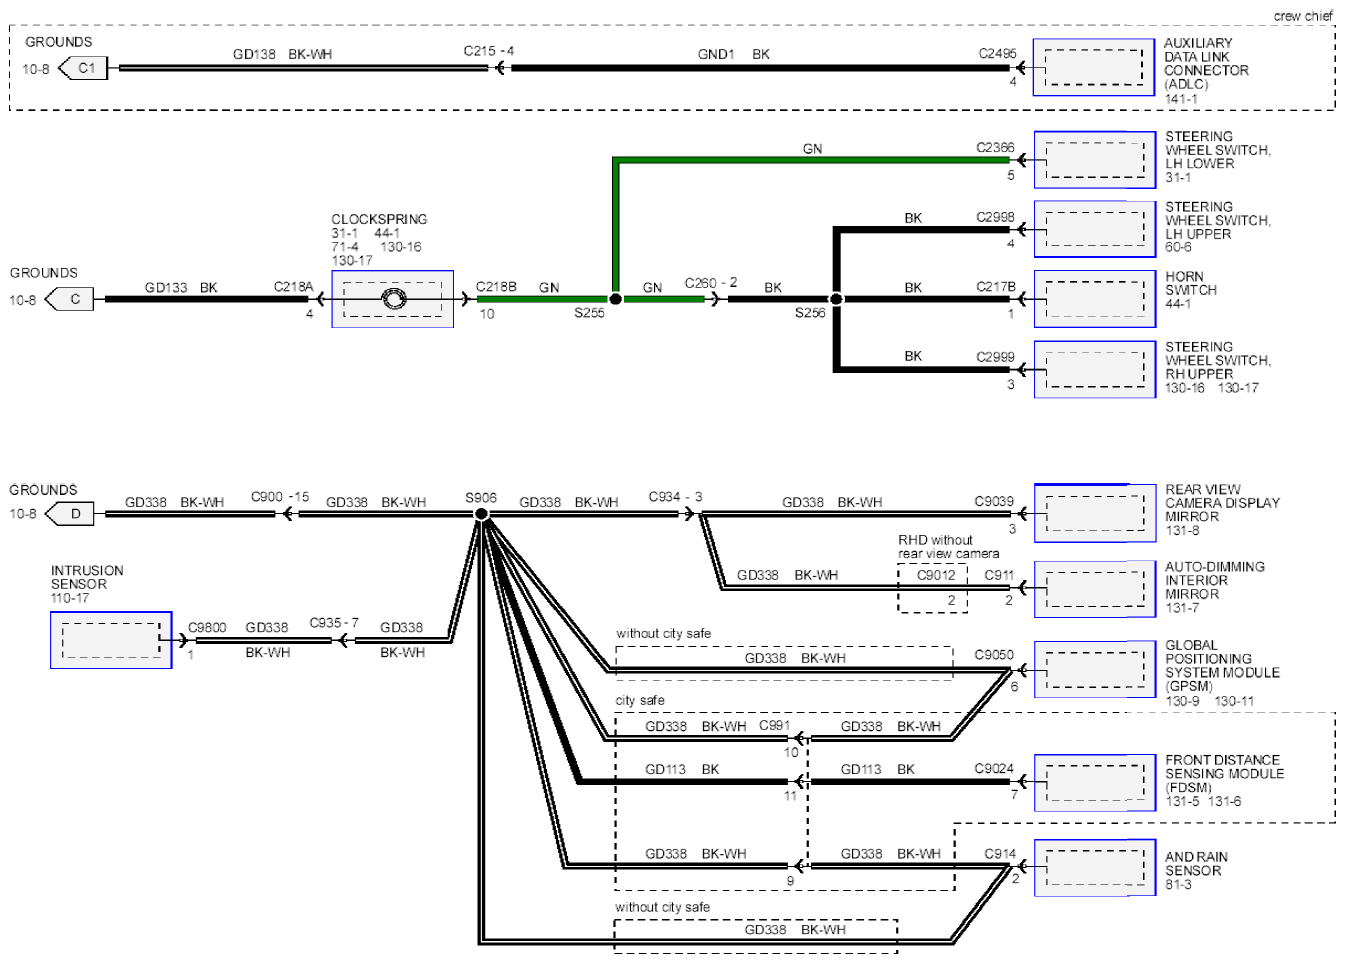Click the GND1 BK wire label
The image size is (1345, 963).
pyautogui.click(x=734, y=54)
